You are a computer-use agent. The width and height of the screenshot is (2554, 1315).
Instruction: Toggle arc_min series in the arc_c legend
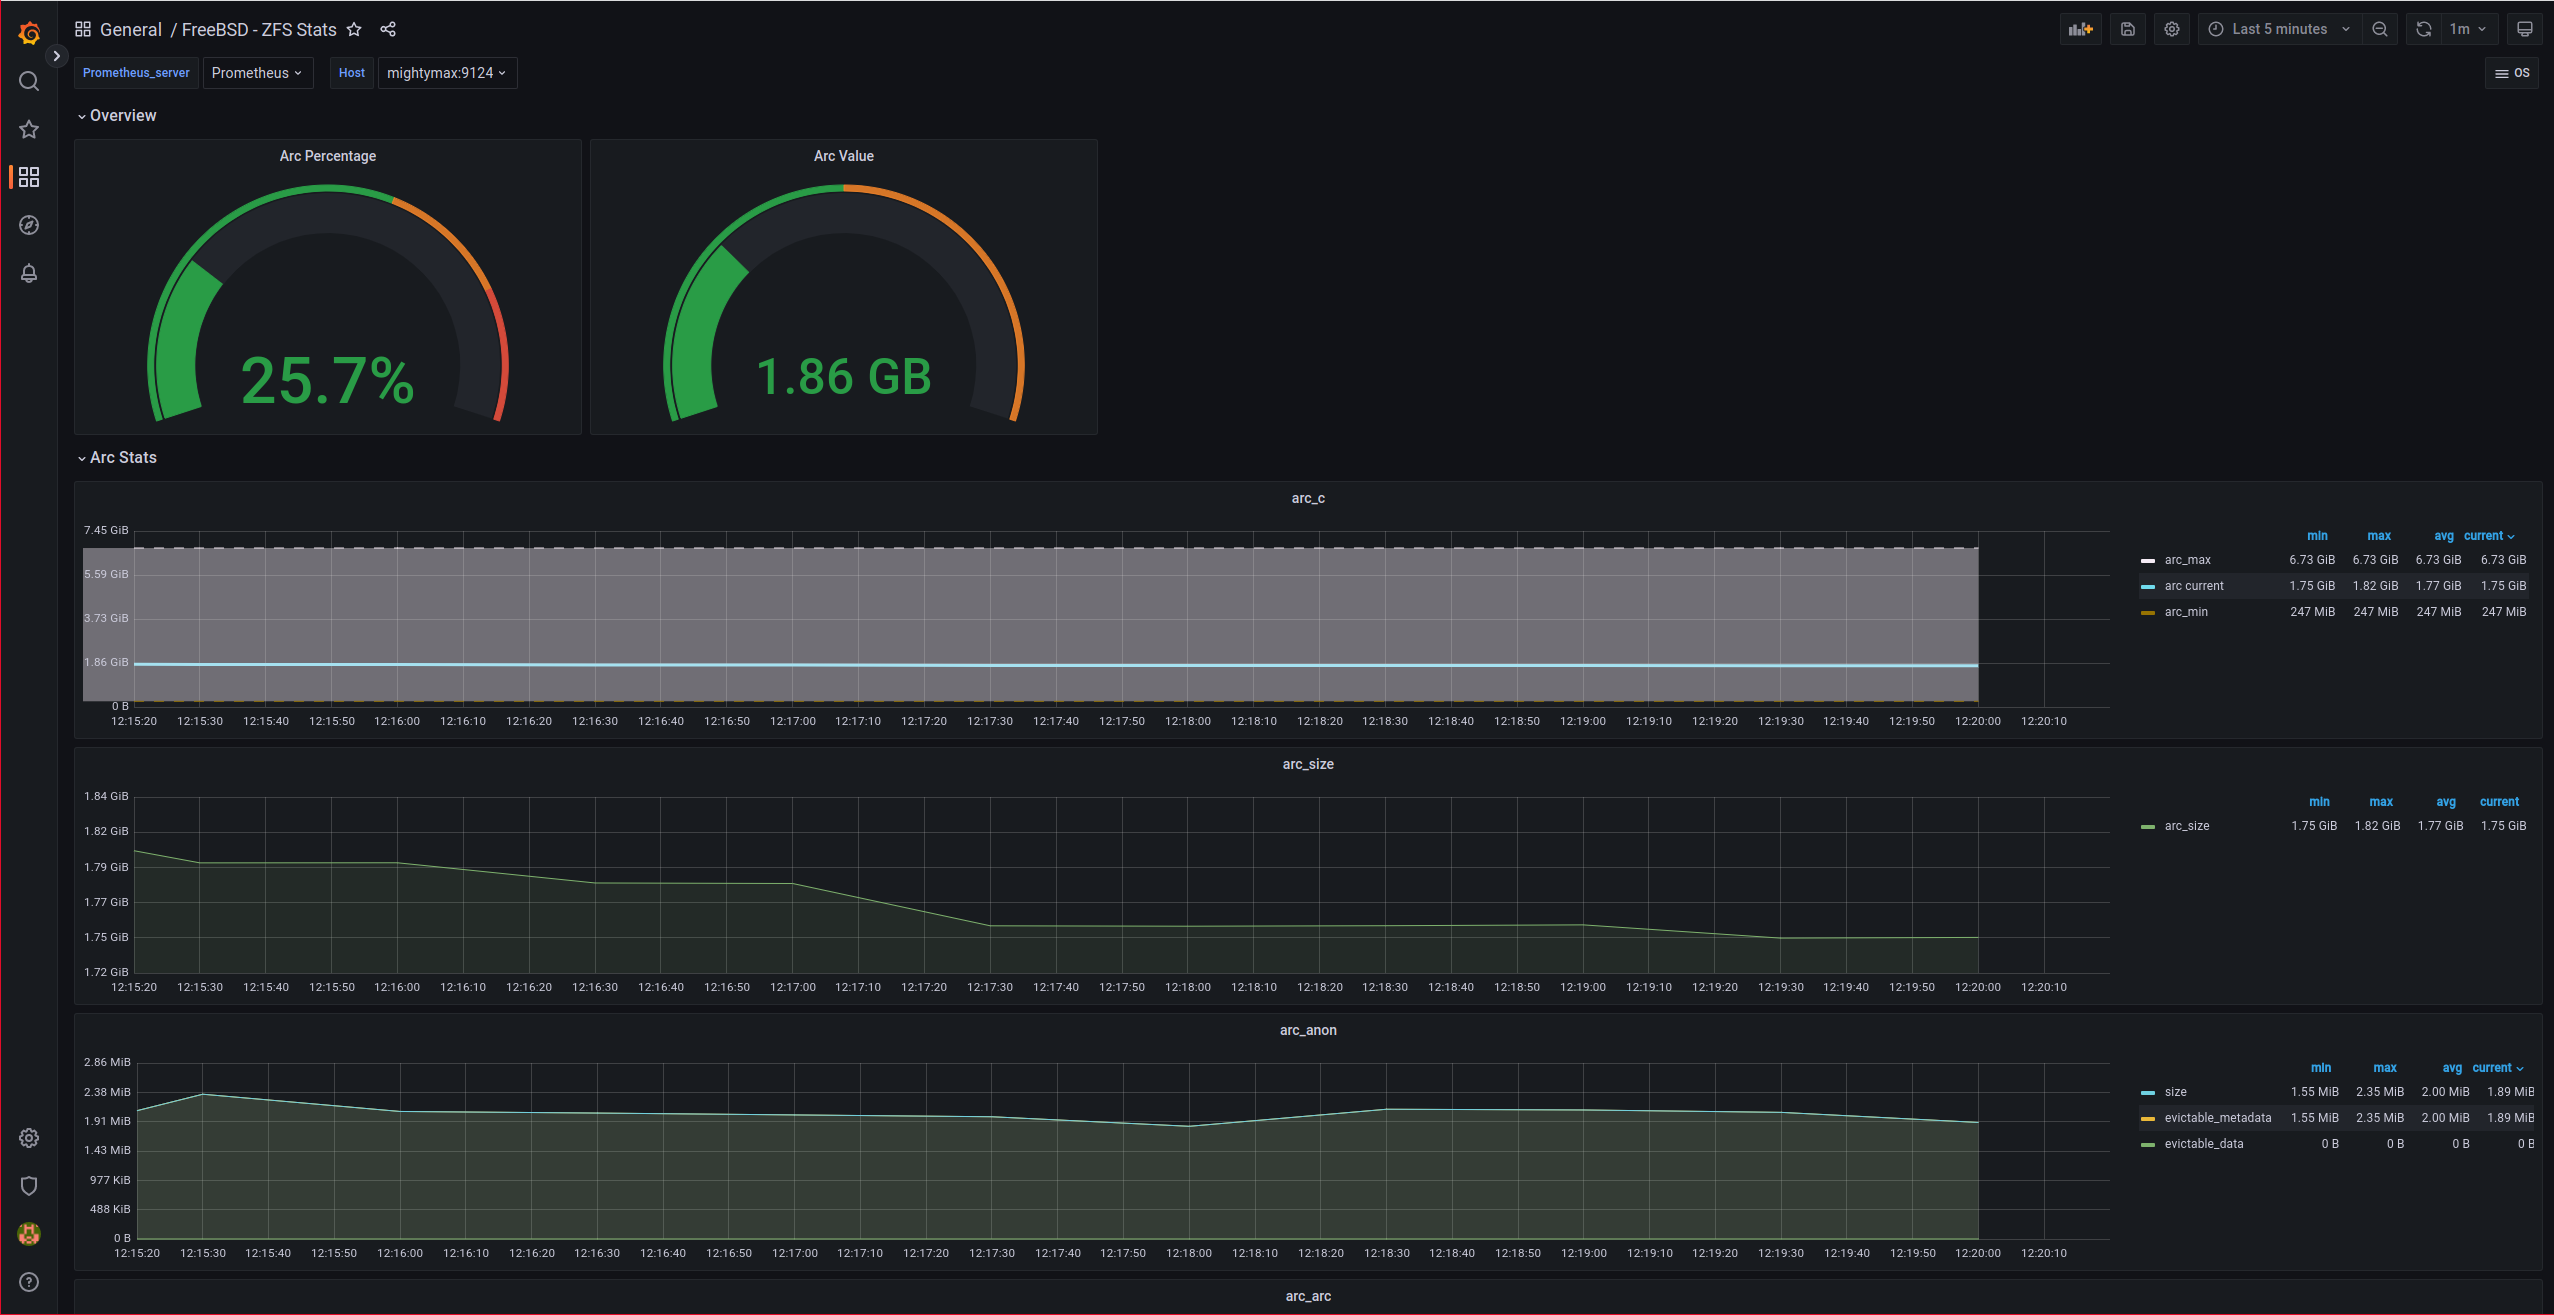(2185, 612)
